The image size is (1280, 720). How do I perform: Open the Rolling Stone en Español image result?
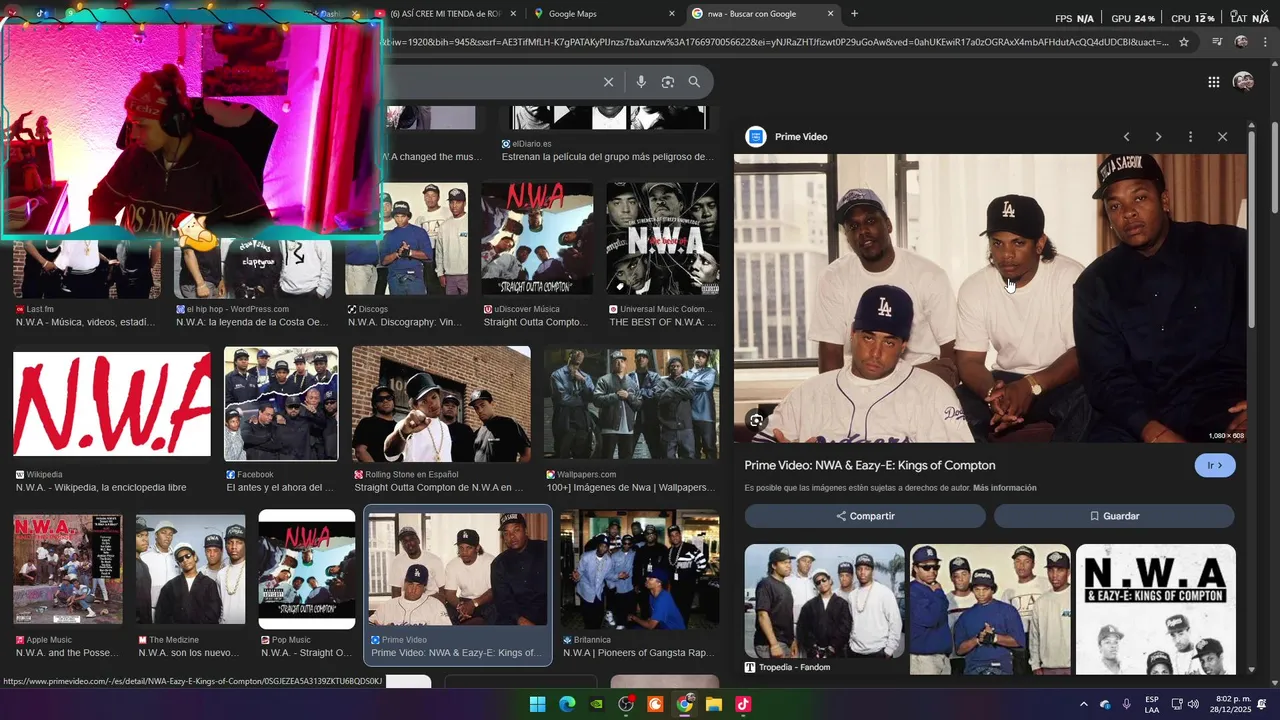441,404
